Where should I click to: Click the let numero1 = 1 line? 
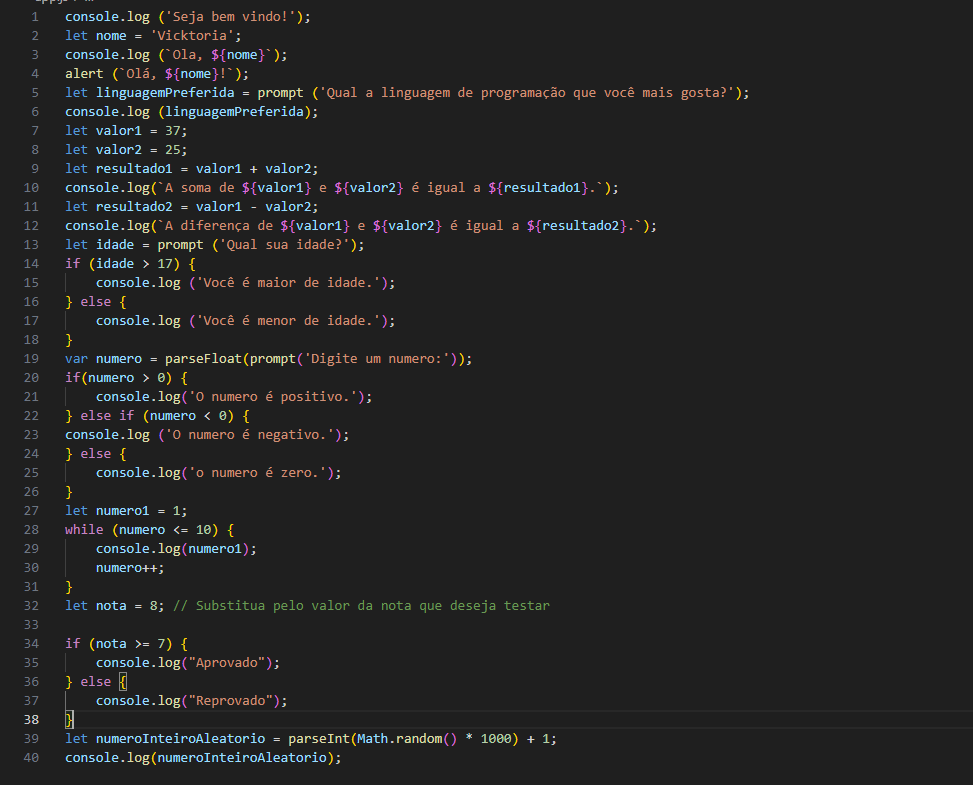126,511
